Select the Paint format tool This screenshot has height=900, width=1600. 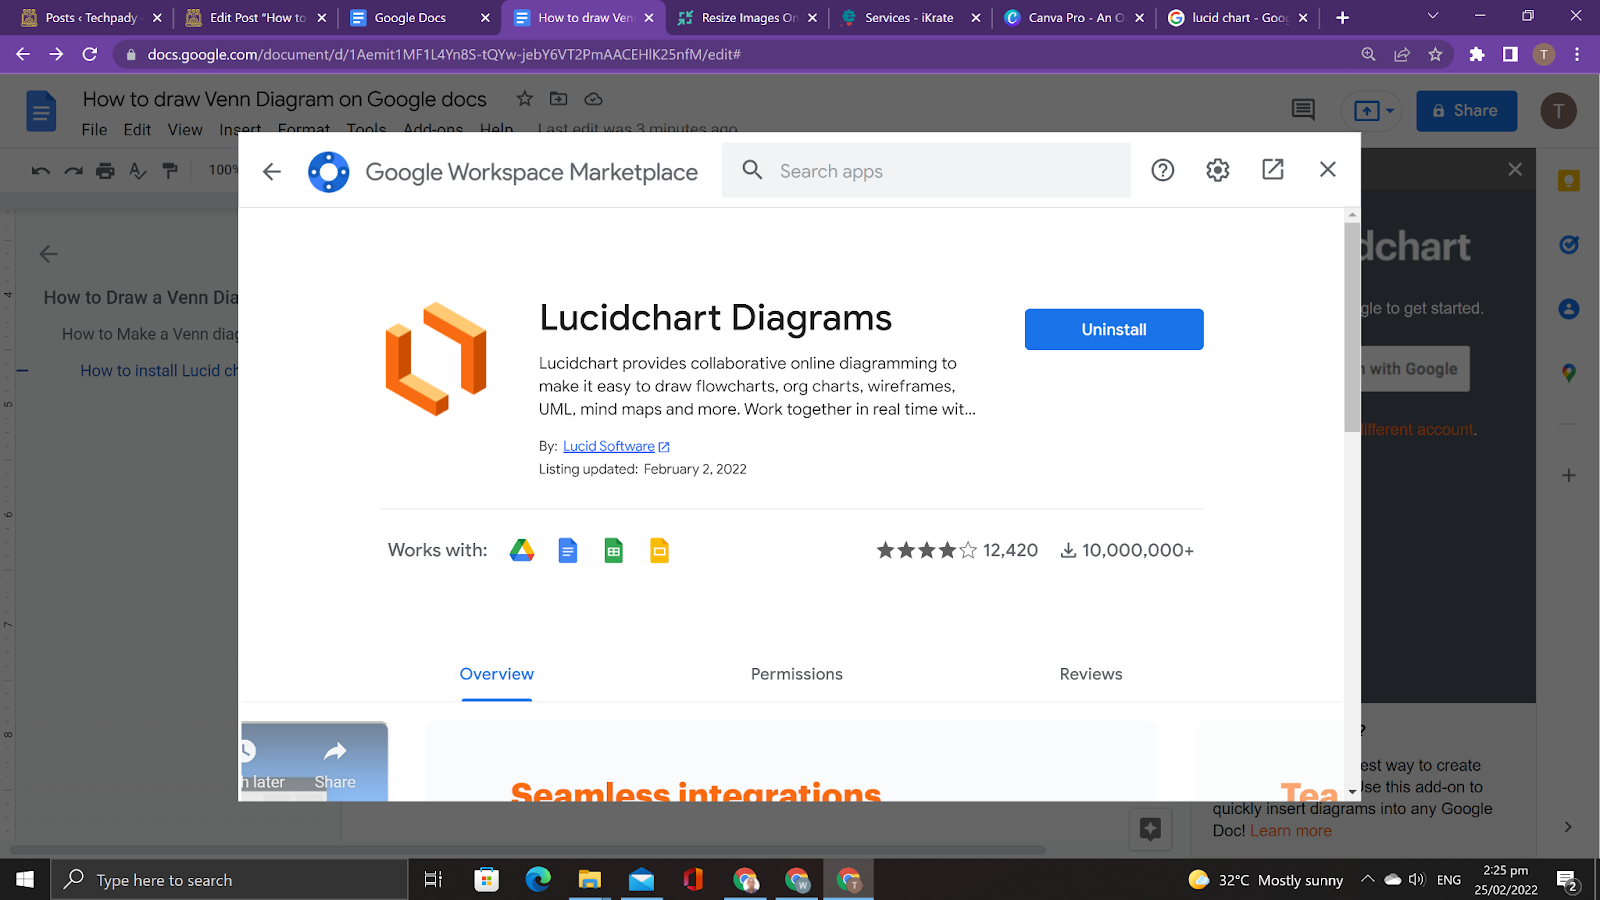pyautogui.click(x=170, y=171)
